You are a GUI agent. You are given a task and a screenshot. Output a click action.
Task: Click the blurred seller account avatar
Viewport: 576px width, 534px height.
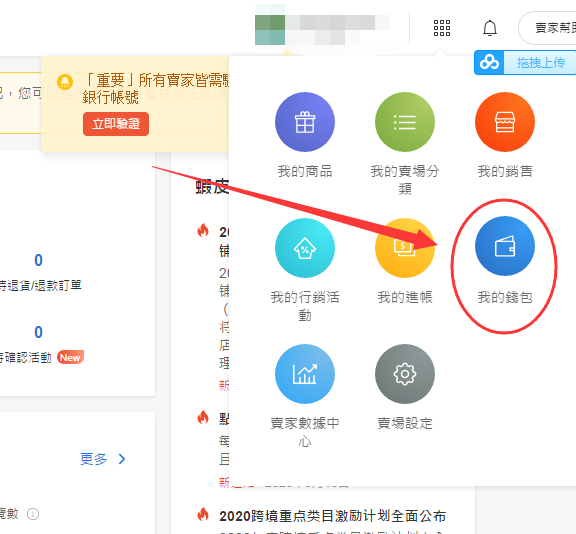pyautogui.click(x=270, y=30)
